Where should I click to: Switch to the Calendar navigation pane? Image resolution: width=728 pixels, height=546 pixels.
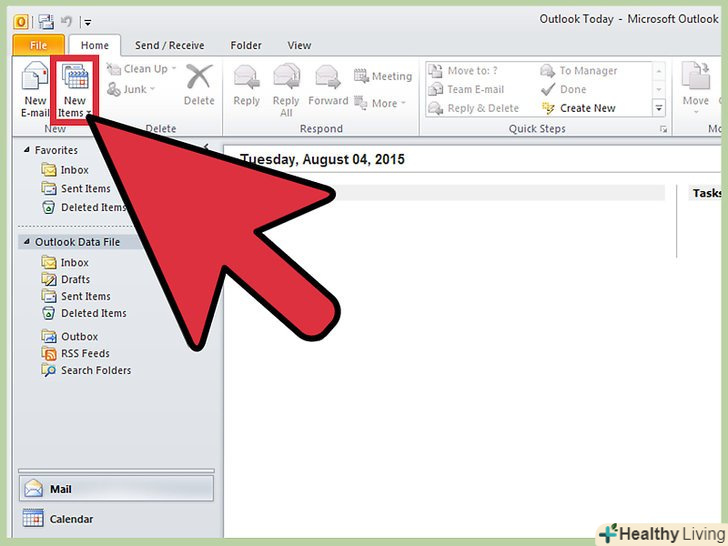tap(116, 519)
